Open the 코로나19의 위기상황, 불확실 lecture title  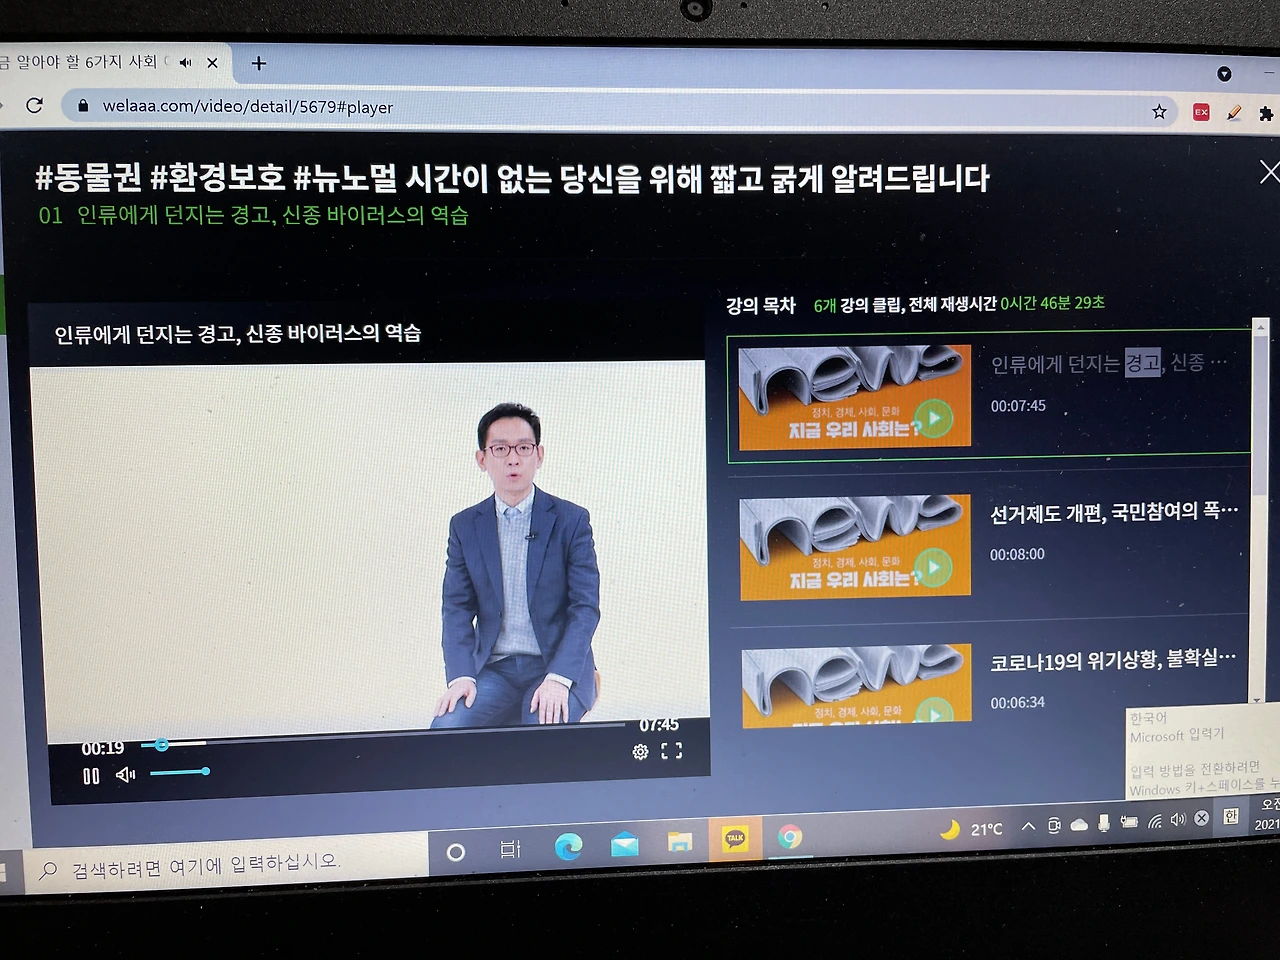pos(1113,660)
